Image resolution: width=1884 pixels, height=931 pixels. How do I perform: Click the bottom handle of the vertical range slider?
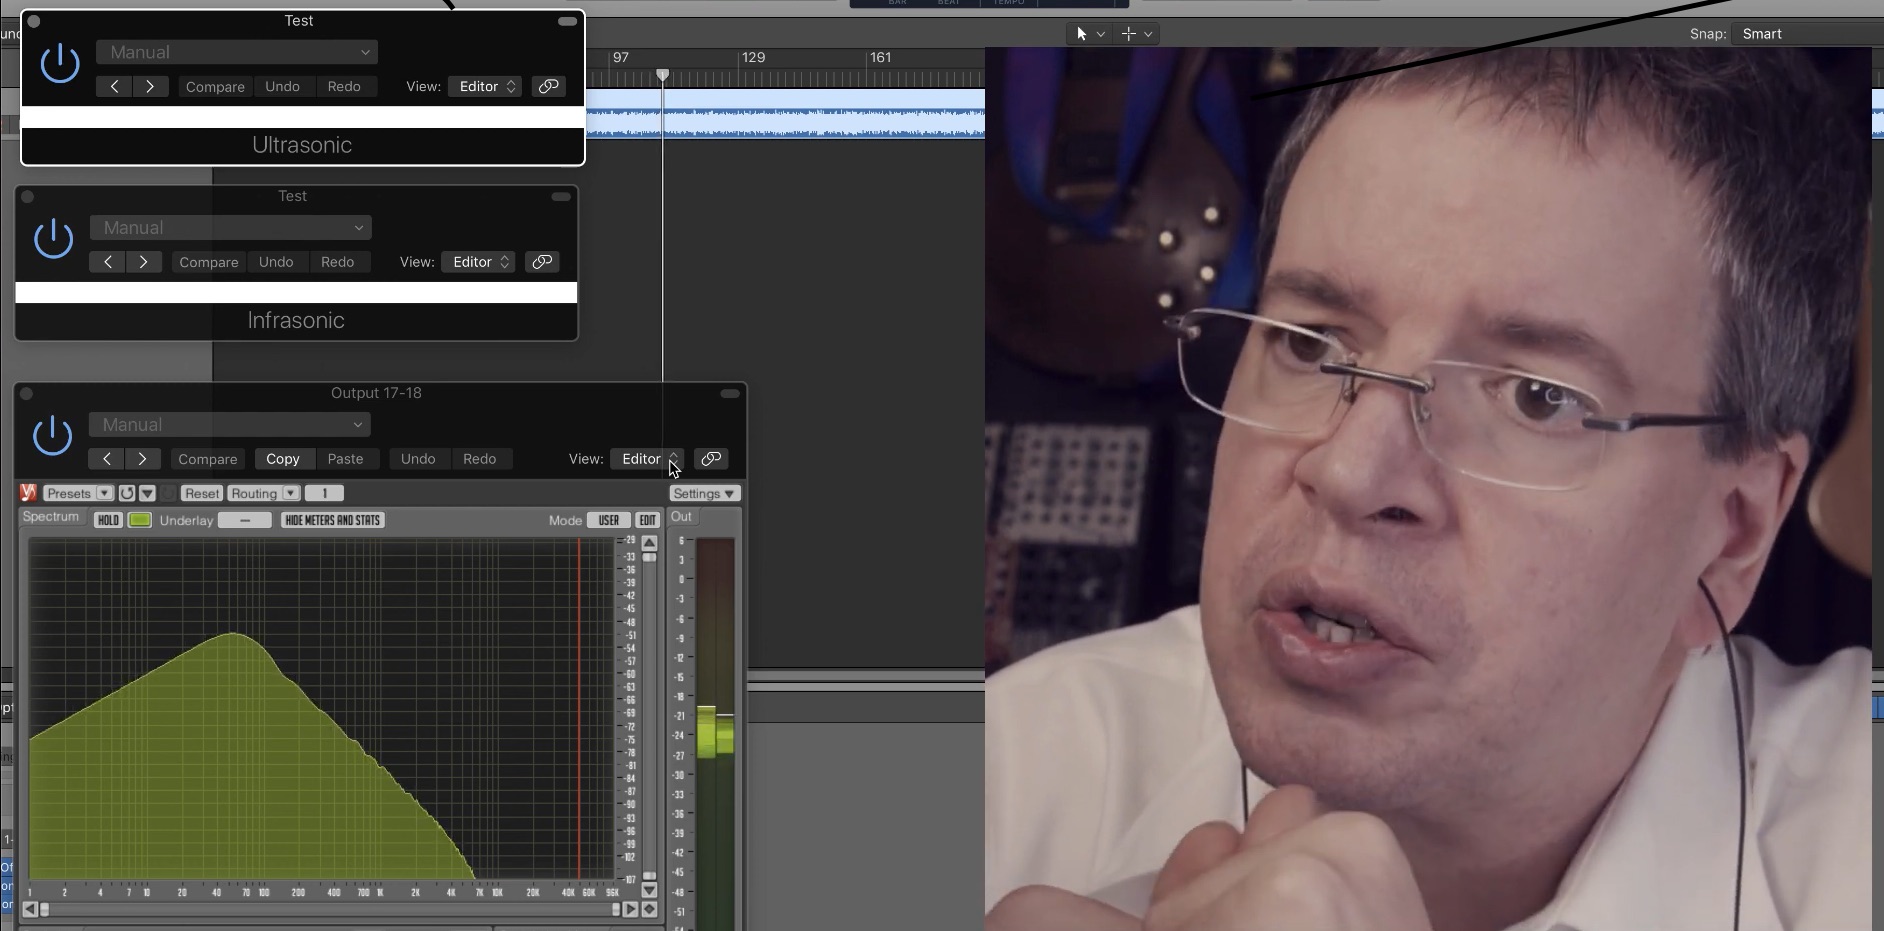coord(650,876)
